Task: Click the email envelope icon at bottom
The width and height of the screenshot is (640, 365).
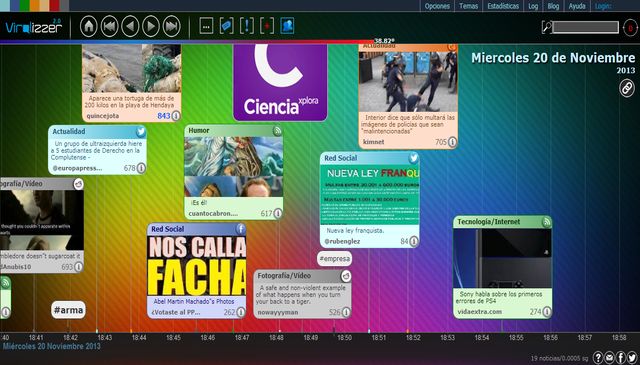Action: (x=609, y=358)
